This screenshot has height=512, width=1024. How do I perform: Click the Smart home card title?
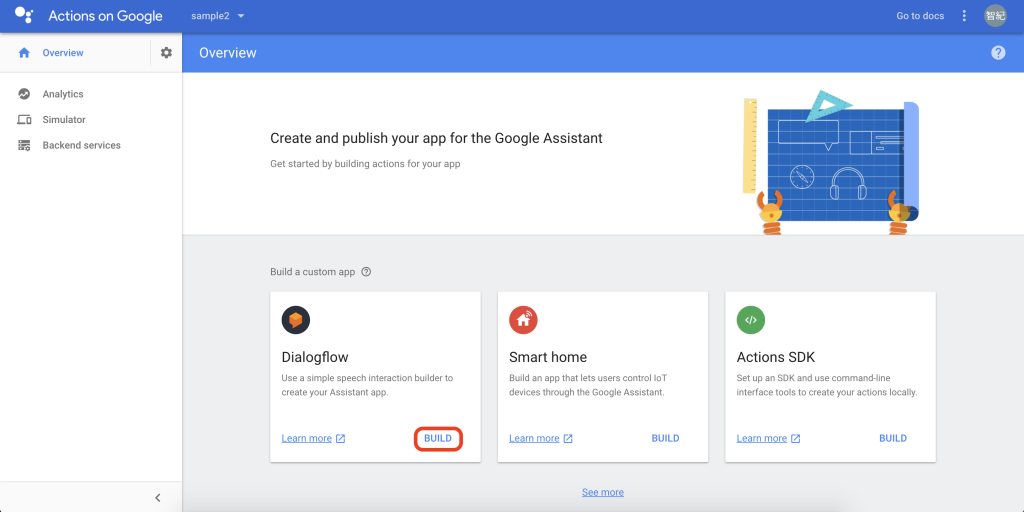(548, 357)
